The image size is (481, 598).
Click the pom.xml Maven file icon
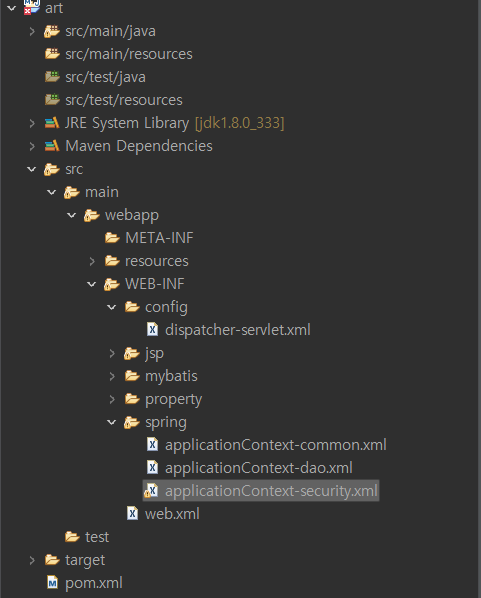click(52, 583)
